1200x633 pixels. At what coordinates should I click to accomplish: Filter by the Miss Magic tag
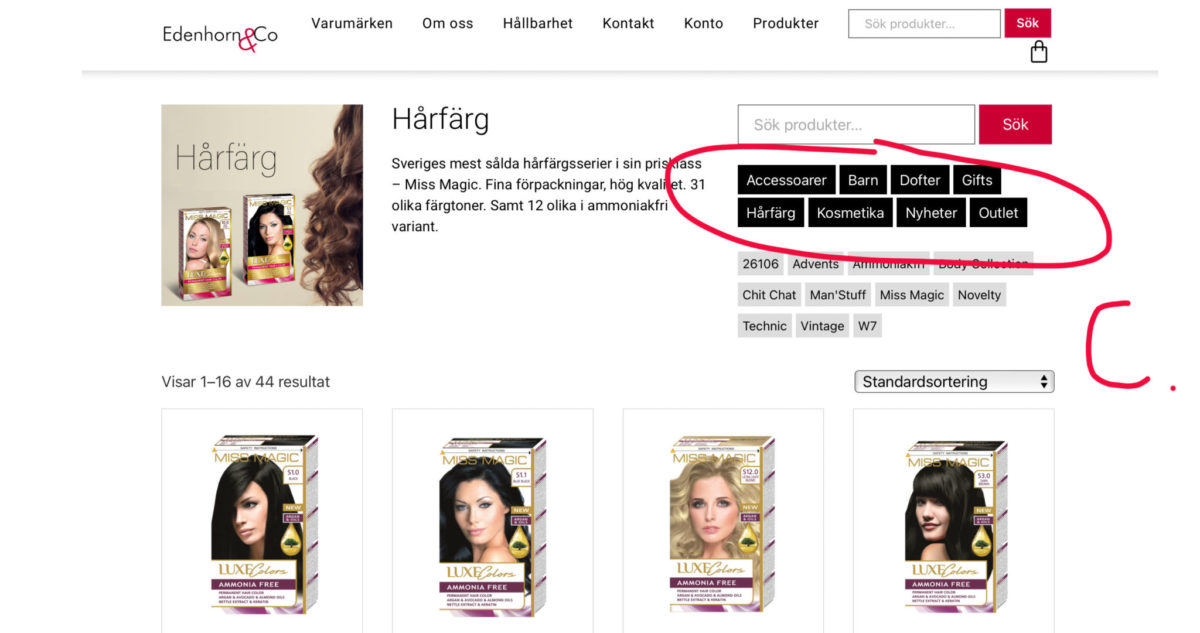pos(912,295)
